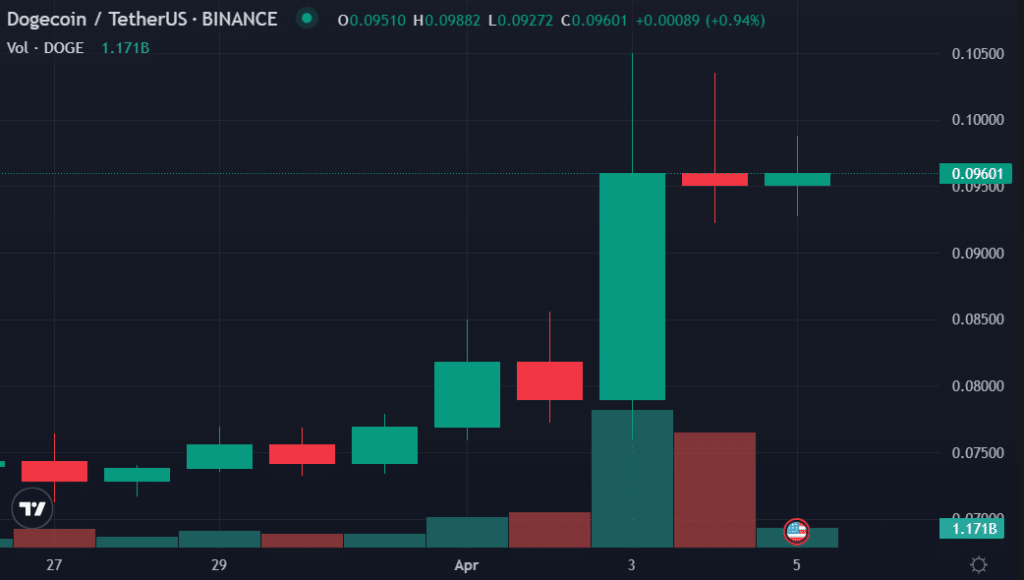Click the high price value H0.09882
1024x580 pixels.
[447, 20]
